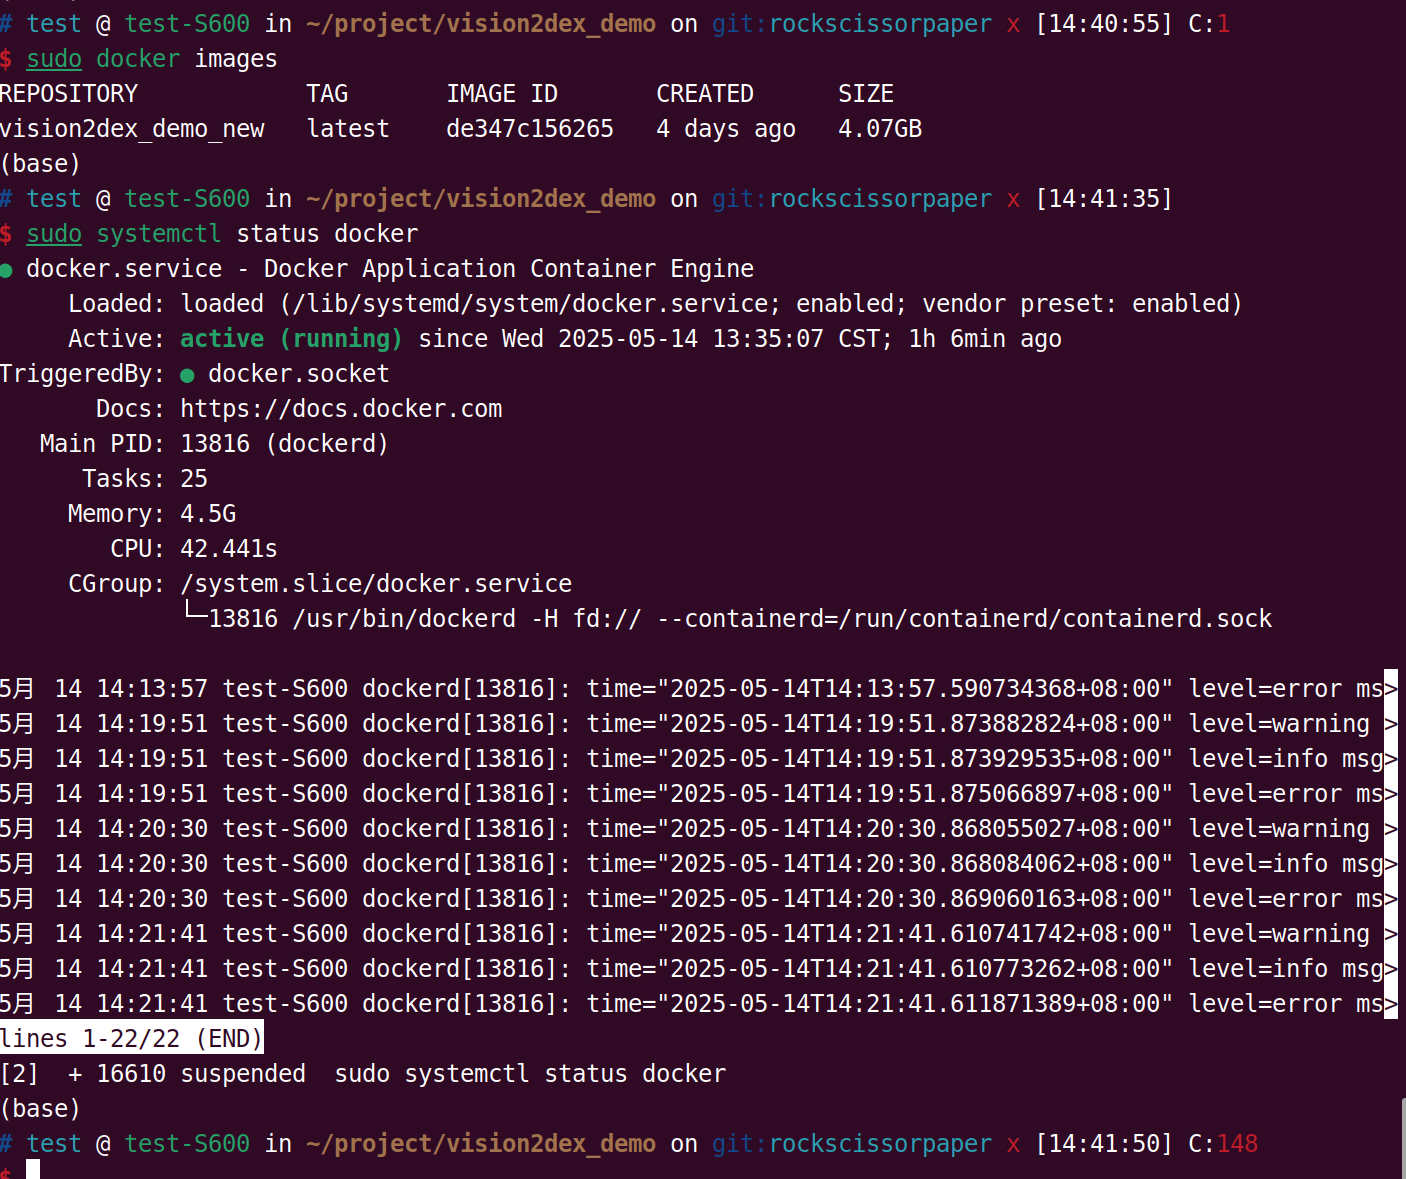Image resolution: width=1406 pixels, height=1179 pixels.
Task: Select the active (running) status text
Action: [290, 338]
